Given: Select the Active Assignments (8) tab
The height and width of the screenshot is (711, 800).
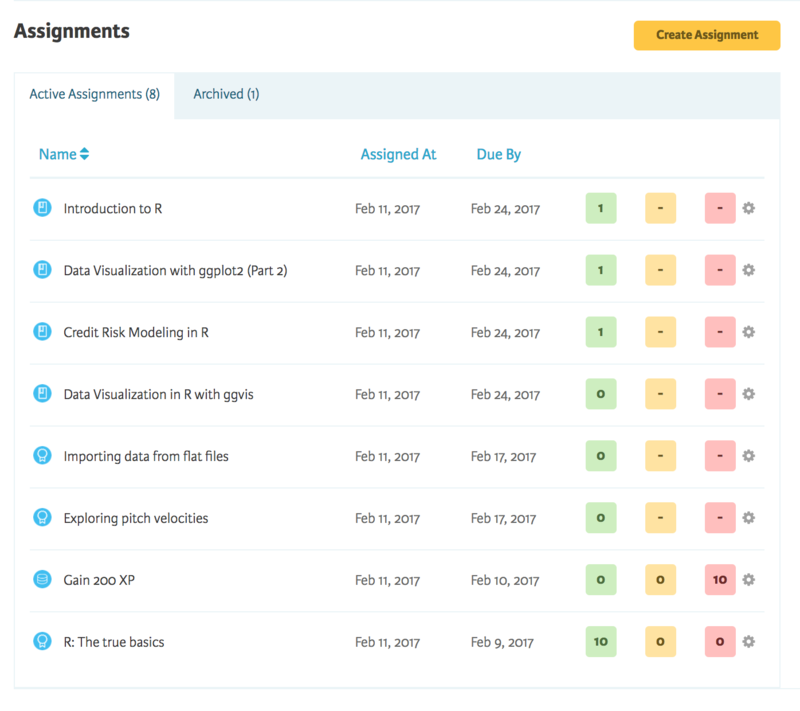Looking at the screenshot, I should pyautogui.click(x=94, y=95).
